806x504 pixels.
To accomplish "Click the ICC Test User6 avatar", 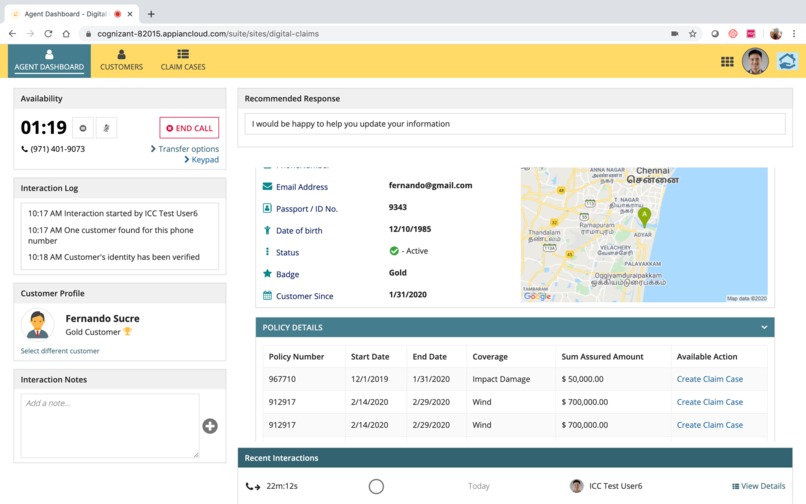I will coord(577,486).
